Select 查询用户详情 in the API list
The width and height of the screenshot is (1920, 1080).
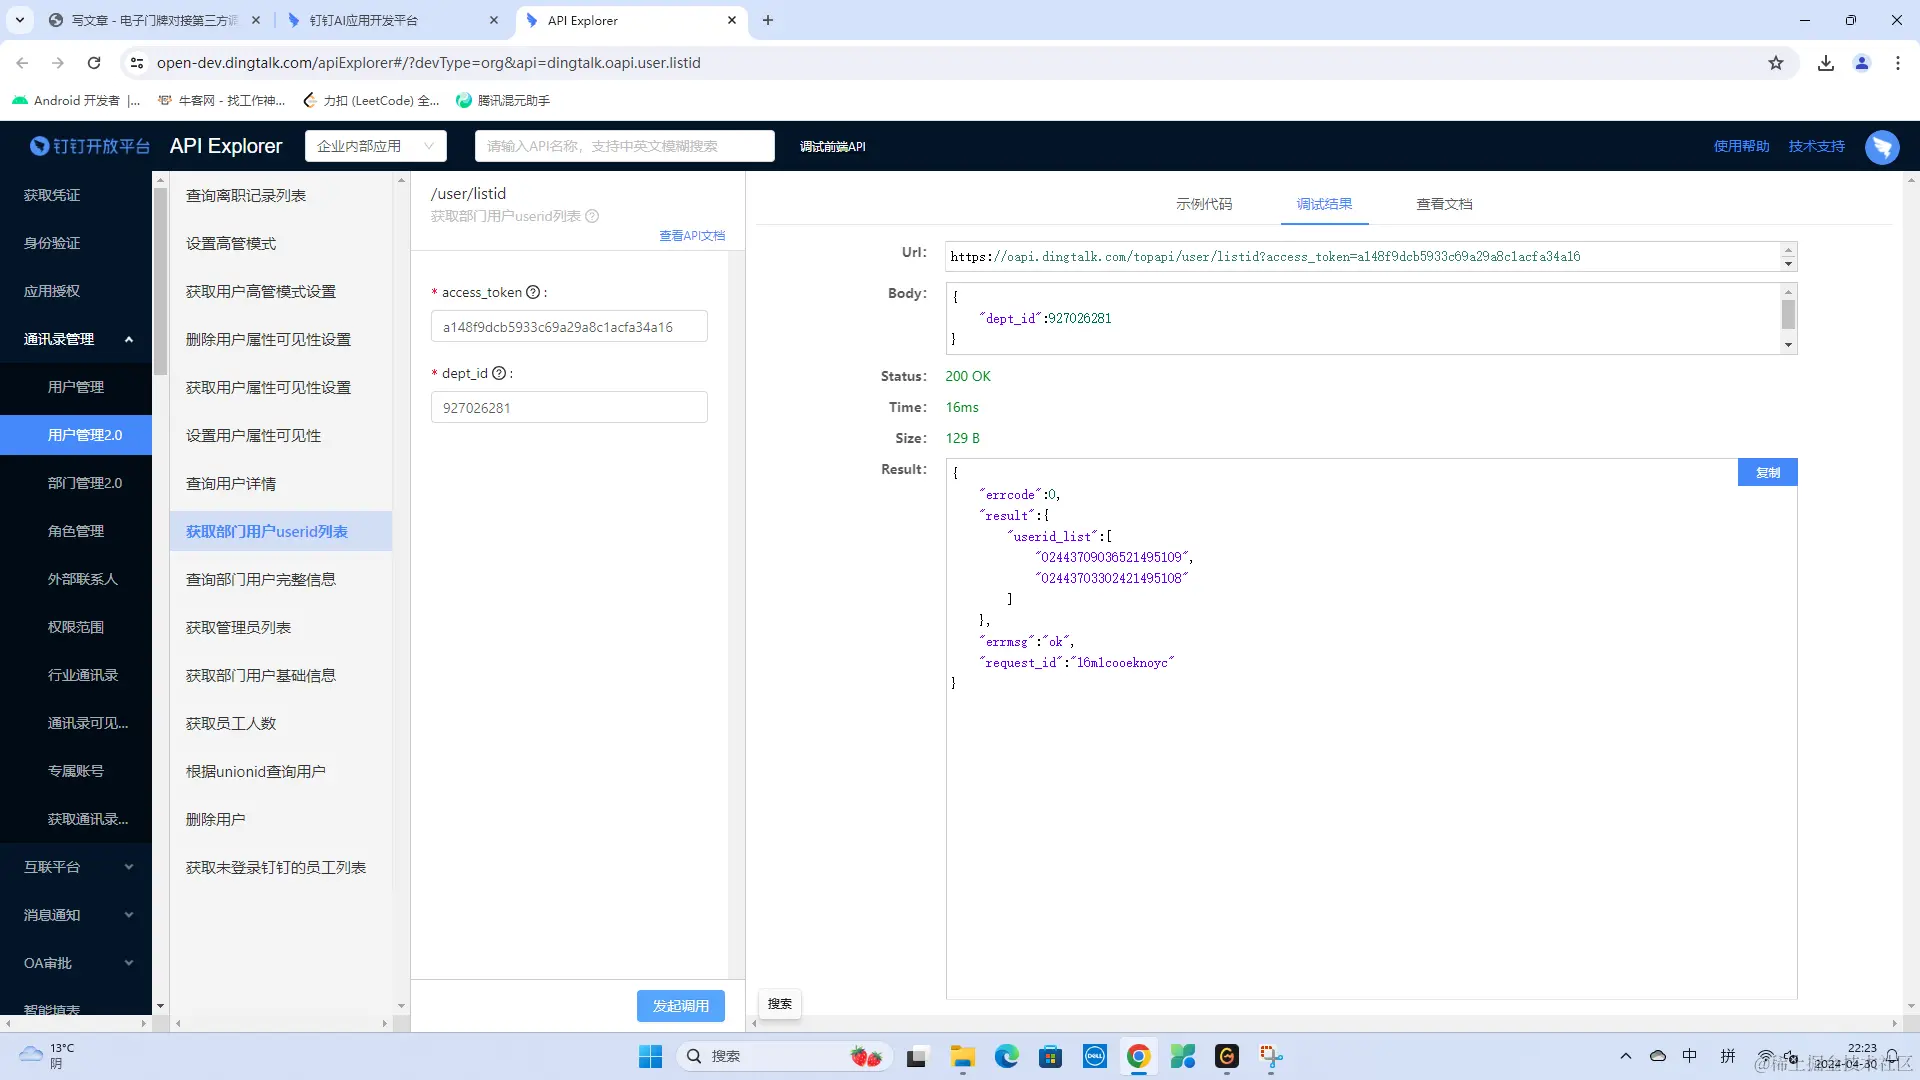[x=231, y=483]
